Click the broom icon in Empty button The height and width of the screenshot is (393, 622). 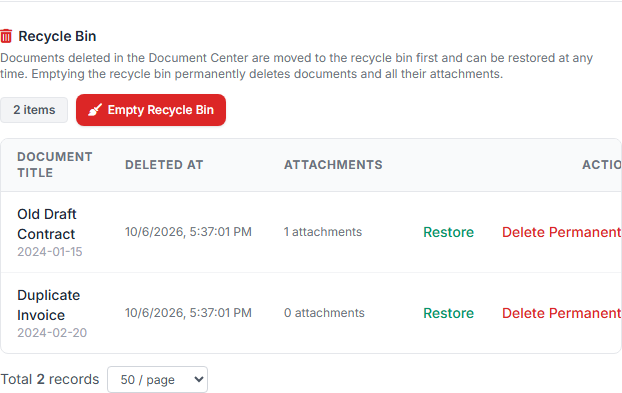pyautogui.click(x=95, y=110)
